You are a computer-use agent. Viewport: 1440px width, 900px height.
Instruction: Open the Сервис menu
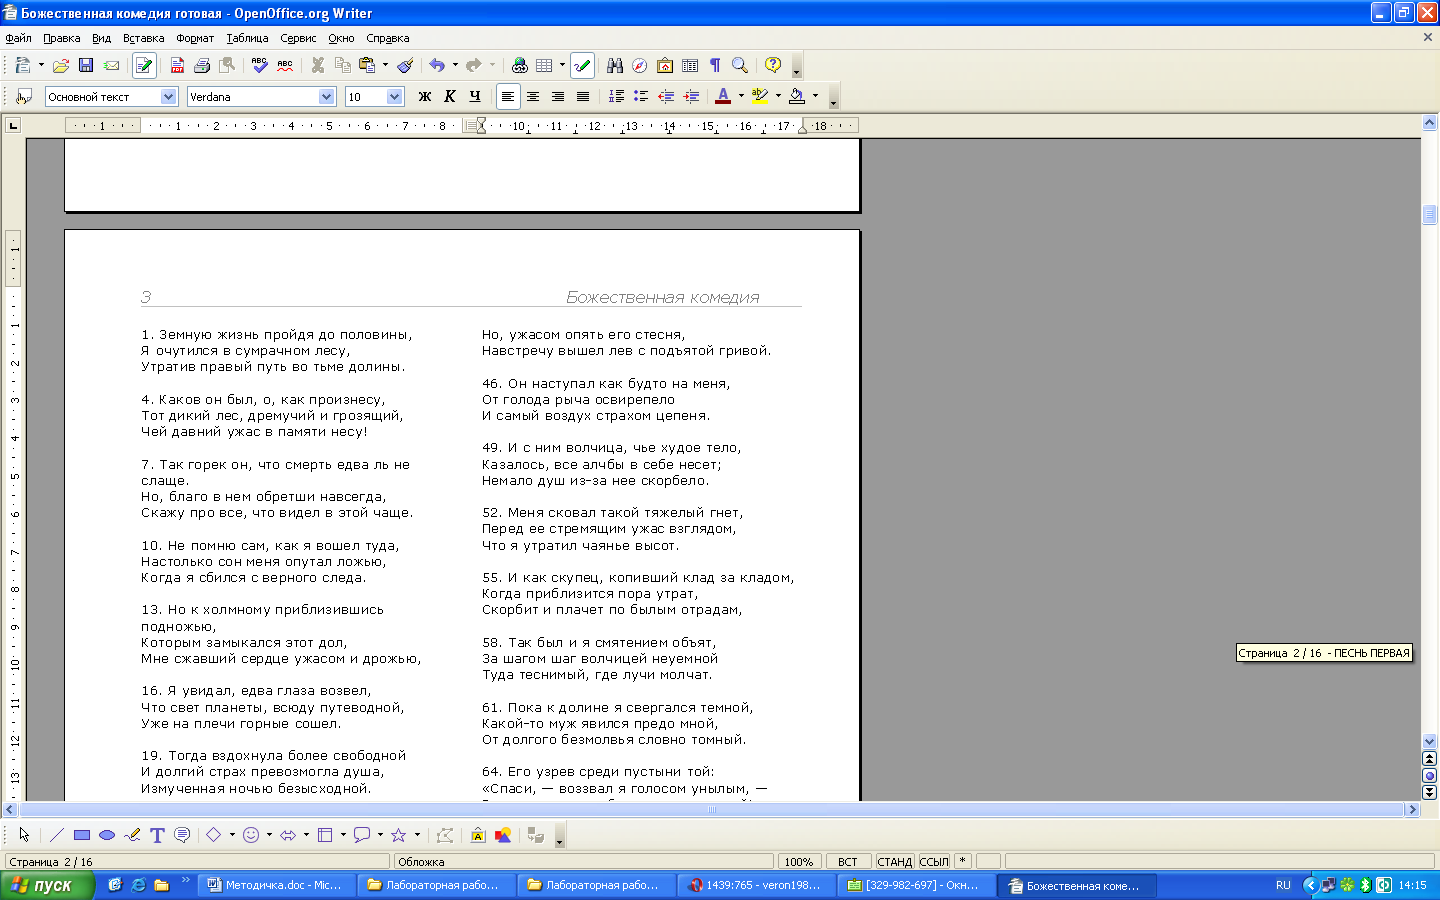pos(298,38)
